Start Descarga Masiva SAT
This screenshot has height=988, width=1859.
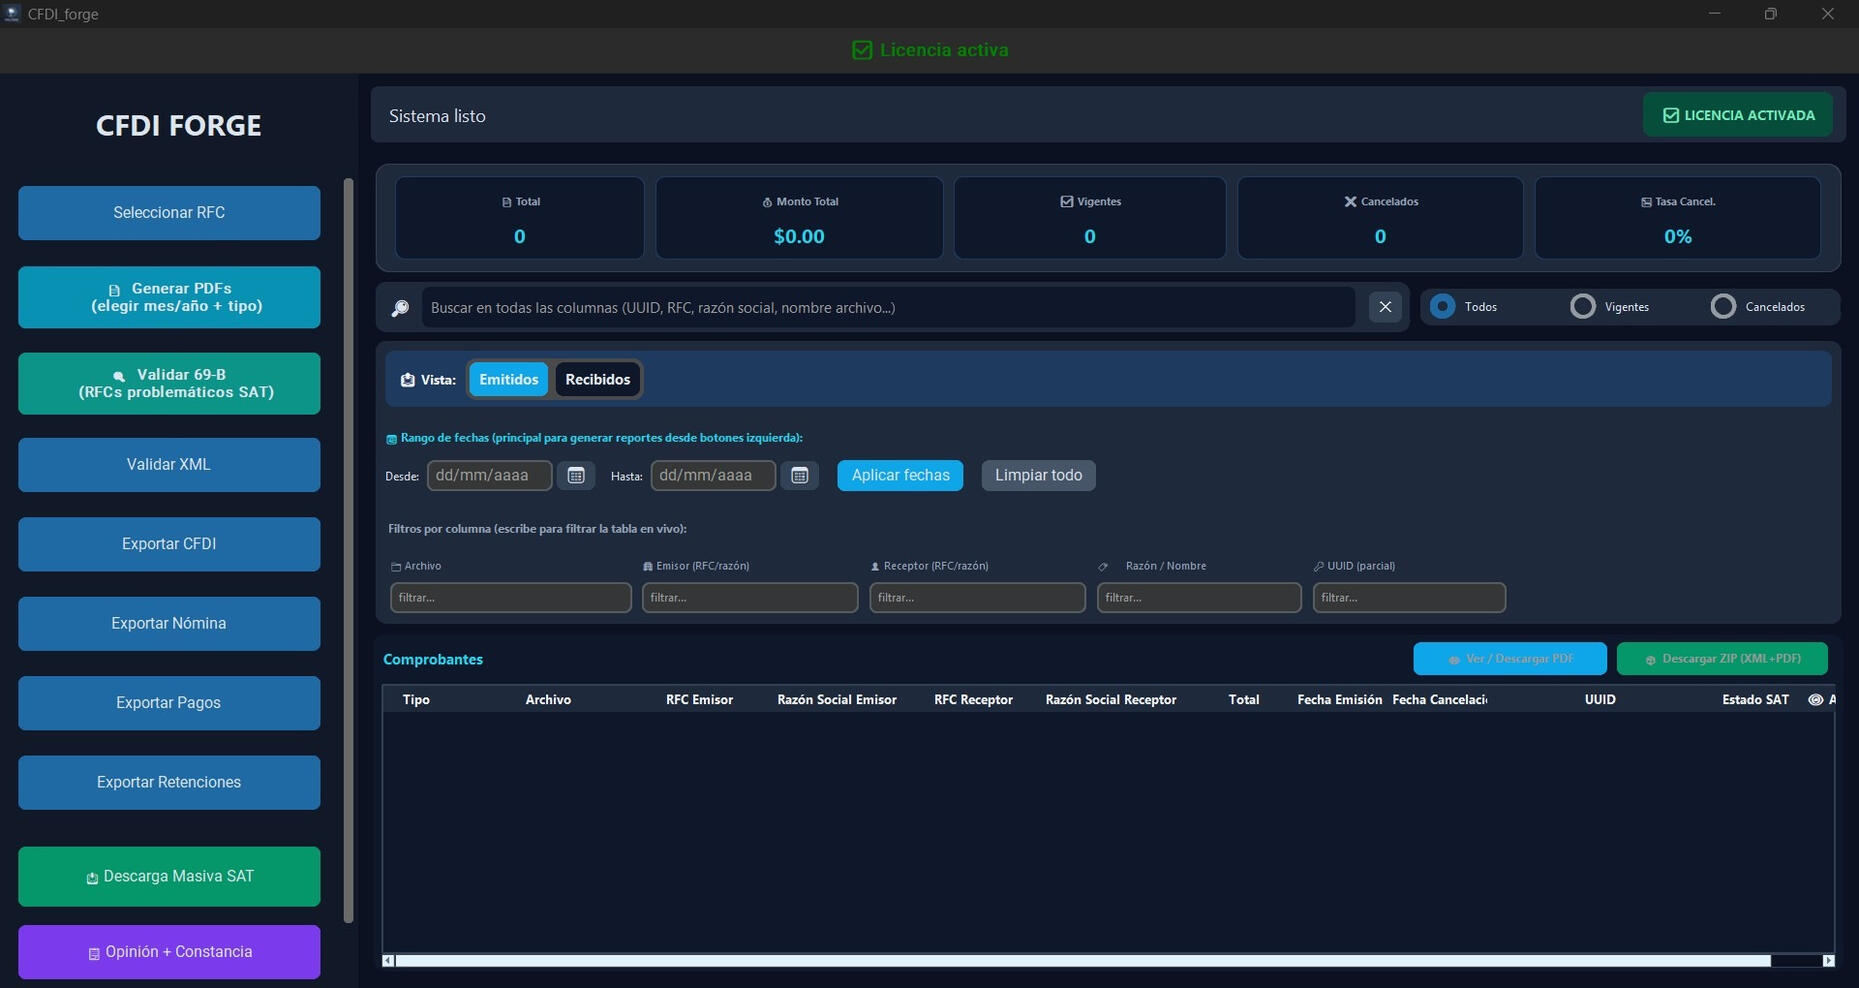pos(169,877)
